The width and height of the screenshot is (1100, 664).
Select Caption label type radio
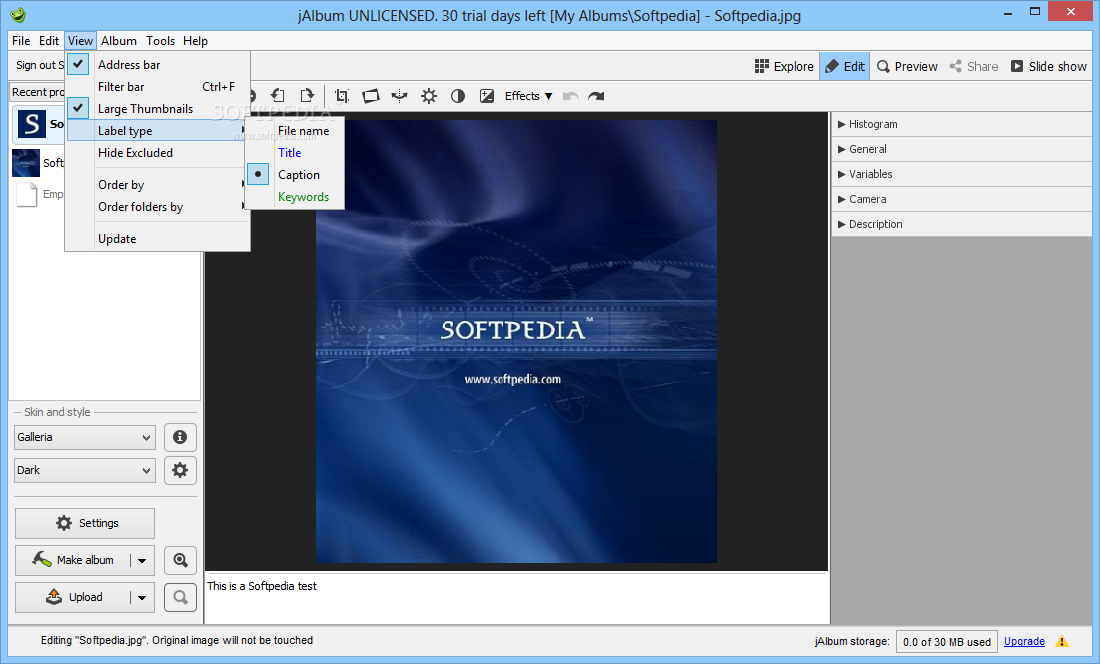(258, 175)
